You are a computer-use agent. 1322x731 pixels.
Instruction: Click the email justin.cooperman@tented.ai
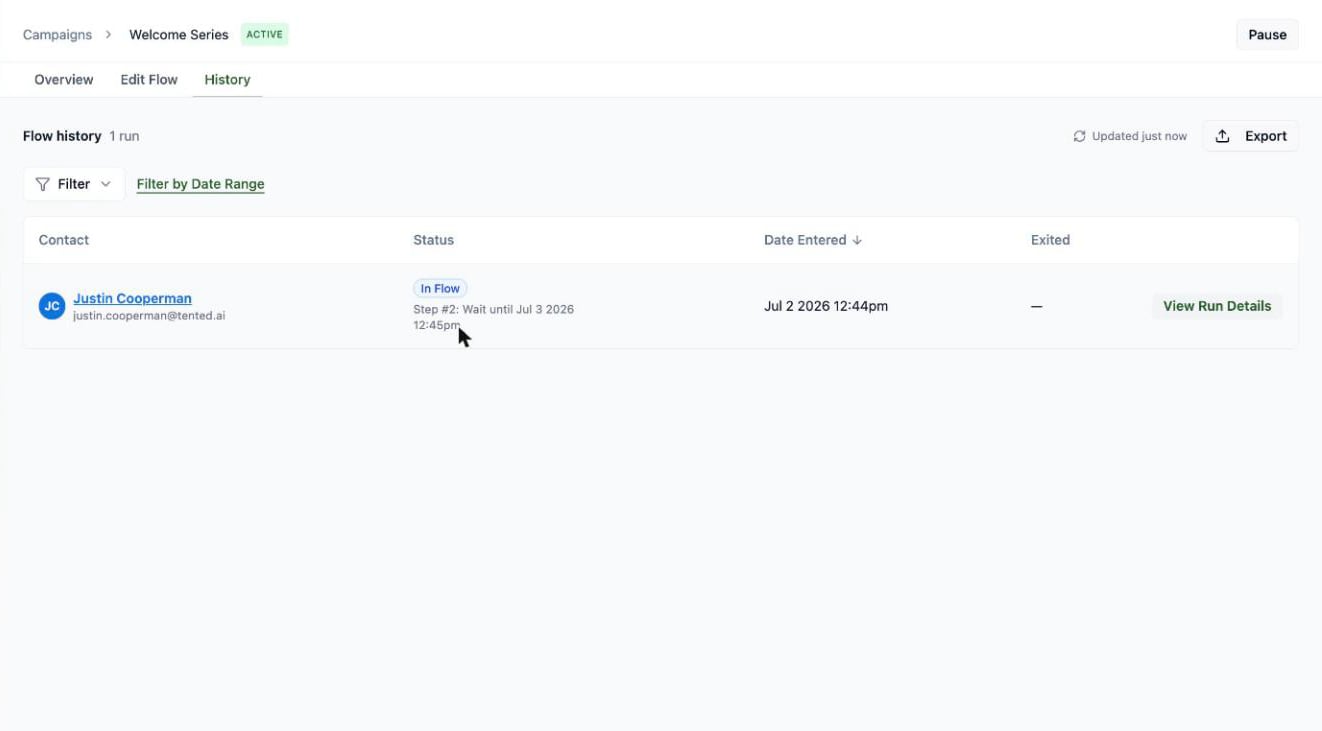click(x=149, y=316)
